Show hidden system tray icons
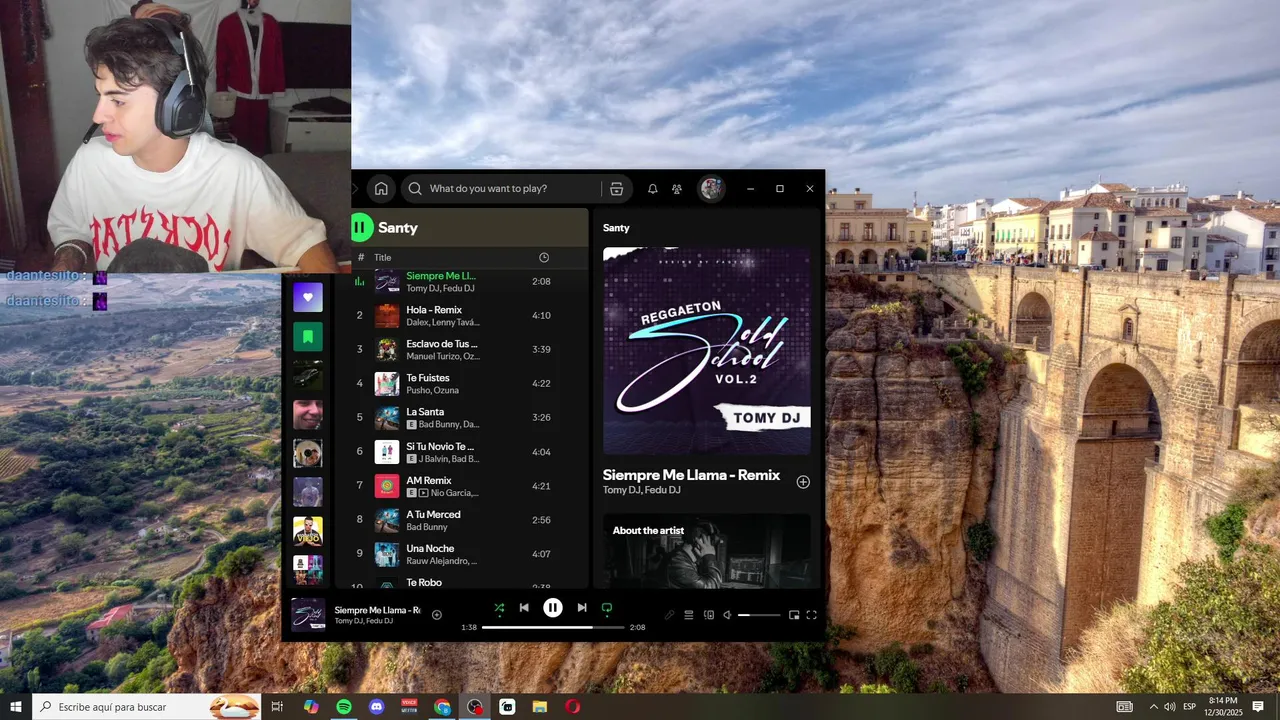The height and width of the screenshot is (720, 1280). [x=1153, y=707]
